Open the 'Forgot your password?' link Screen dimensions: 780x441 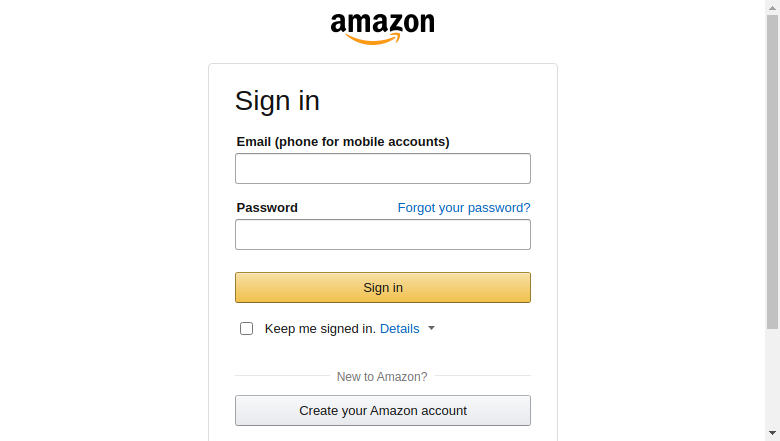(x=464, y=208)
